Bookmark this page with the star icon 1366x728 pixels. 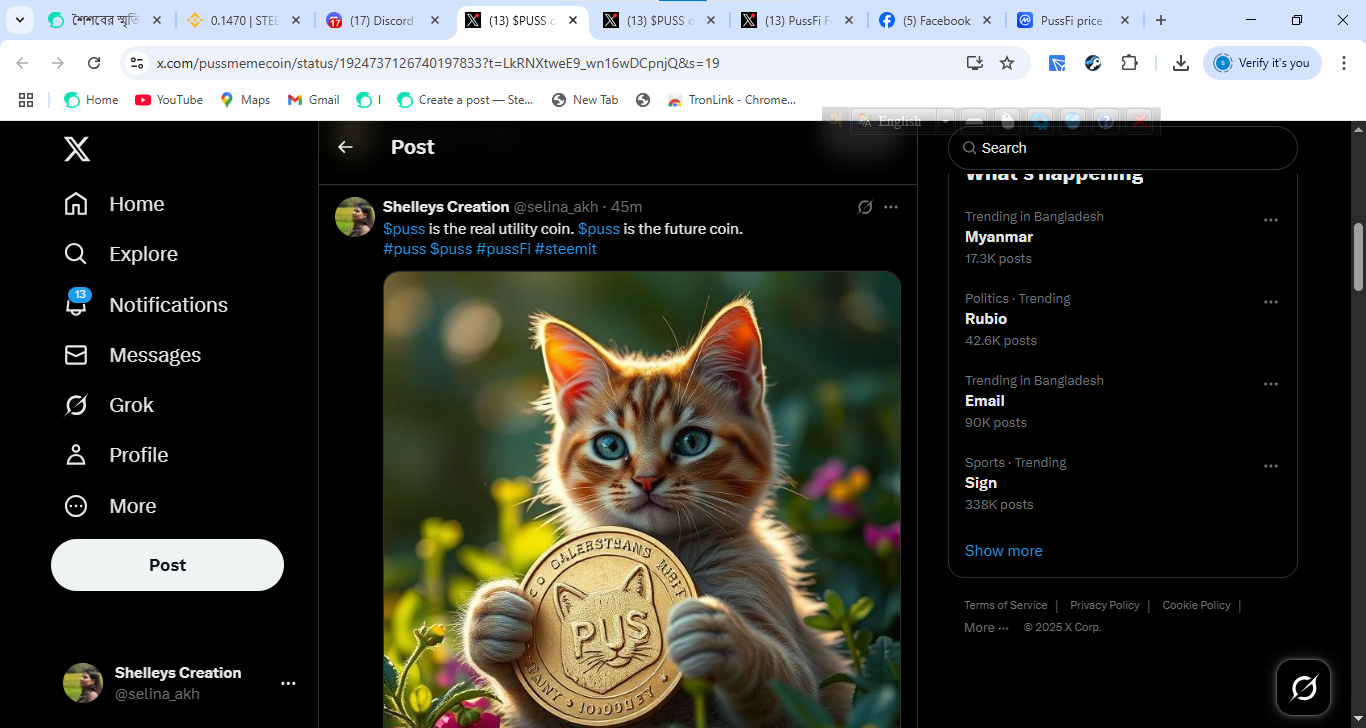tap(1007, 63)
